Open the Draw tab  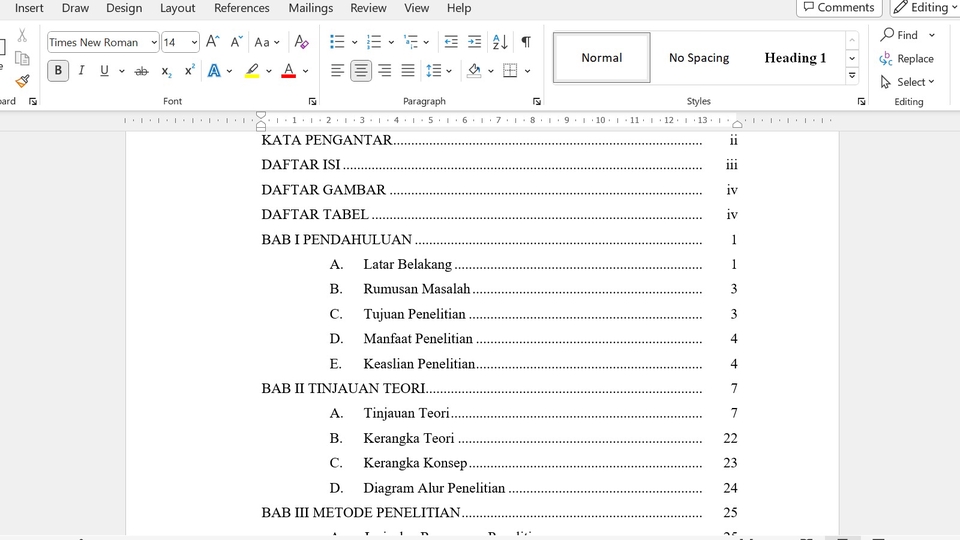coord(75,8)
